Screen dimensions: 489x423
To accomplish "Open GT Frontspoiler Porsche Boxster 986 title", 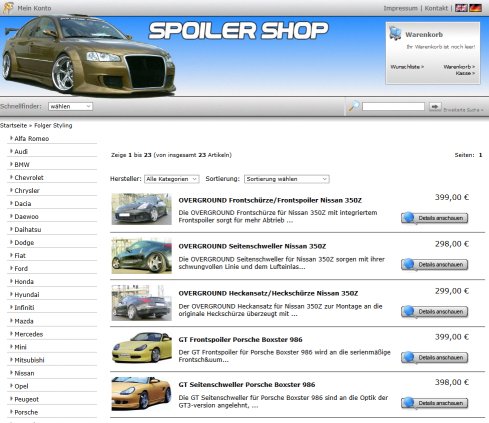I will [240, 340].
